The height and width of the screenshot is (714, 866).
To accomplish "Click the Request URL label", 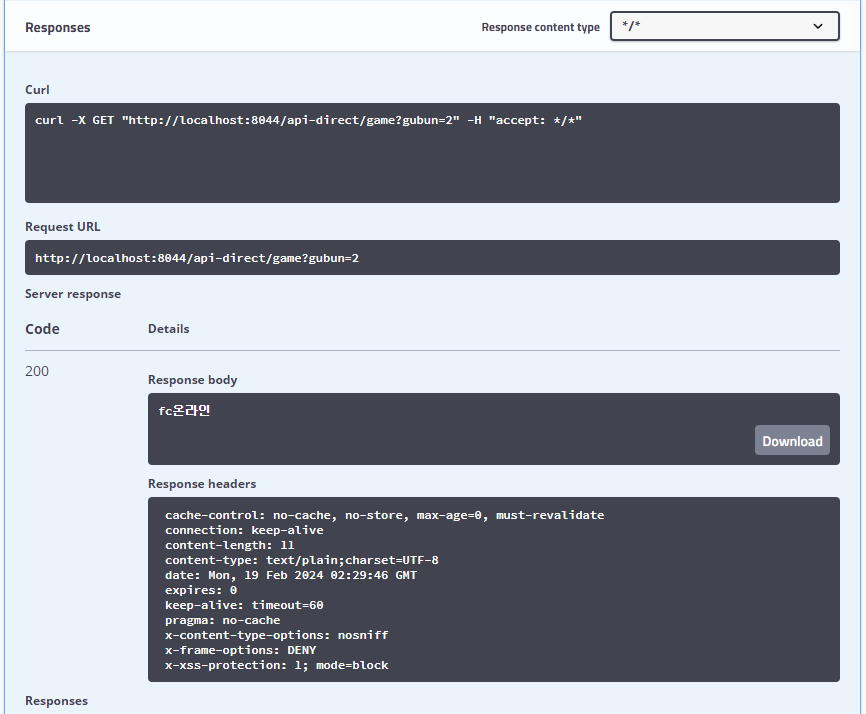I will [62, 226].
